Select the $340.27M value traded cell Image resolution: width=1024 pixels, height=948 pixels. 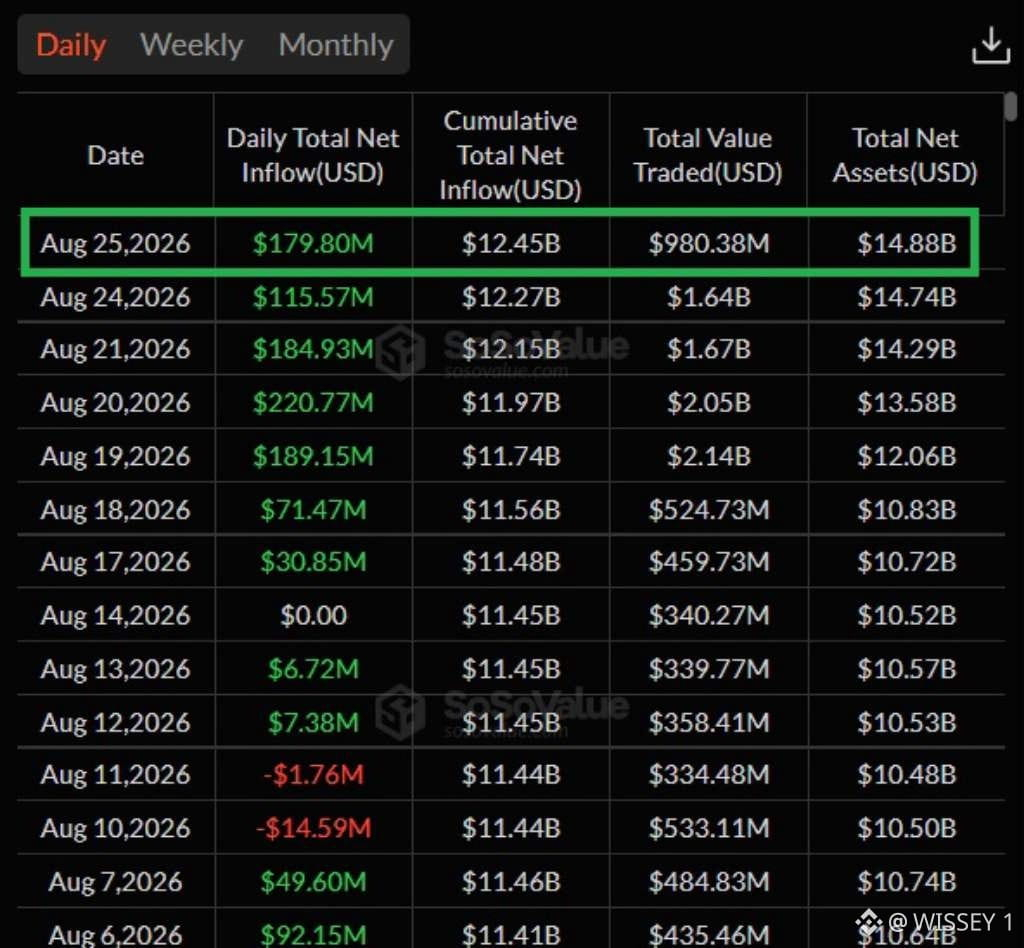709,616
